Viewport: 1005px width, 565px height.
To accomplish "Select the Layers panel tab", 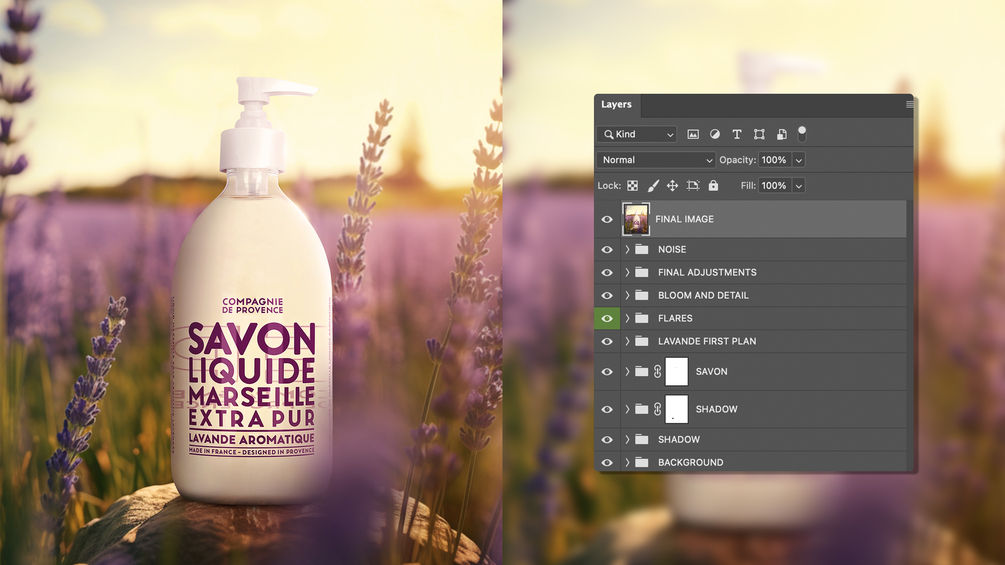I will pyautogui.click(x=617, y=104).
